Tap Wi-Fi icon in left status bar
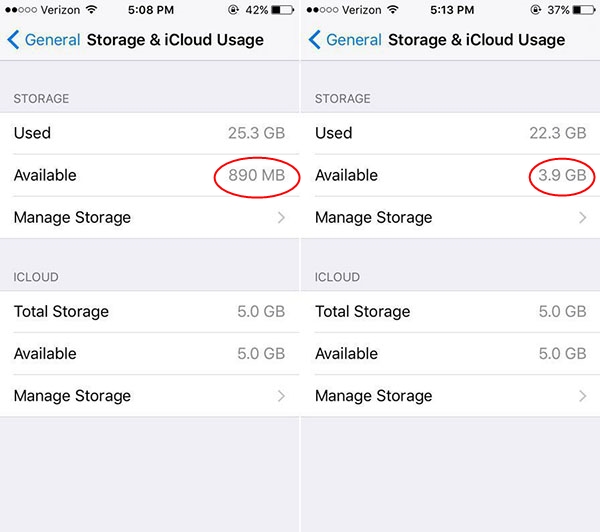The width and height of the screenshot is (600, 532). (91, 10)
